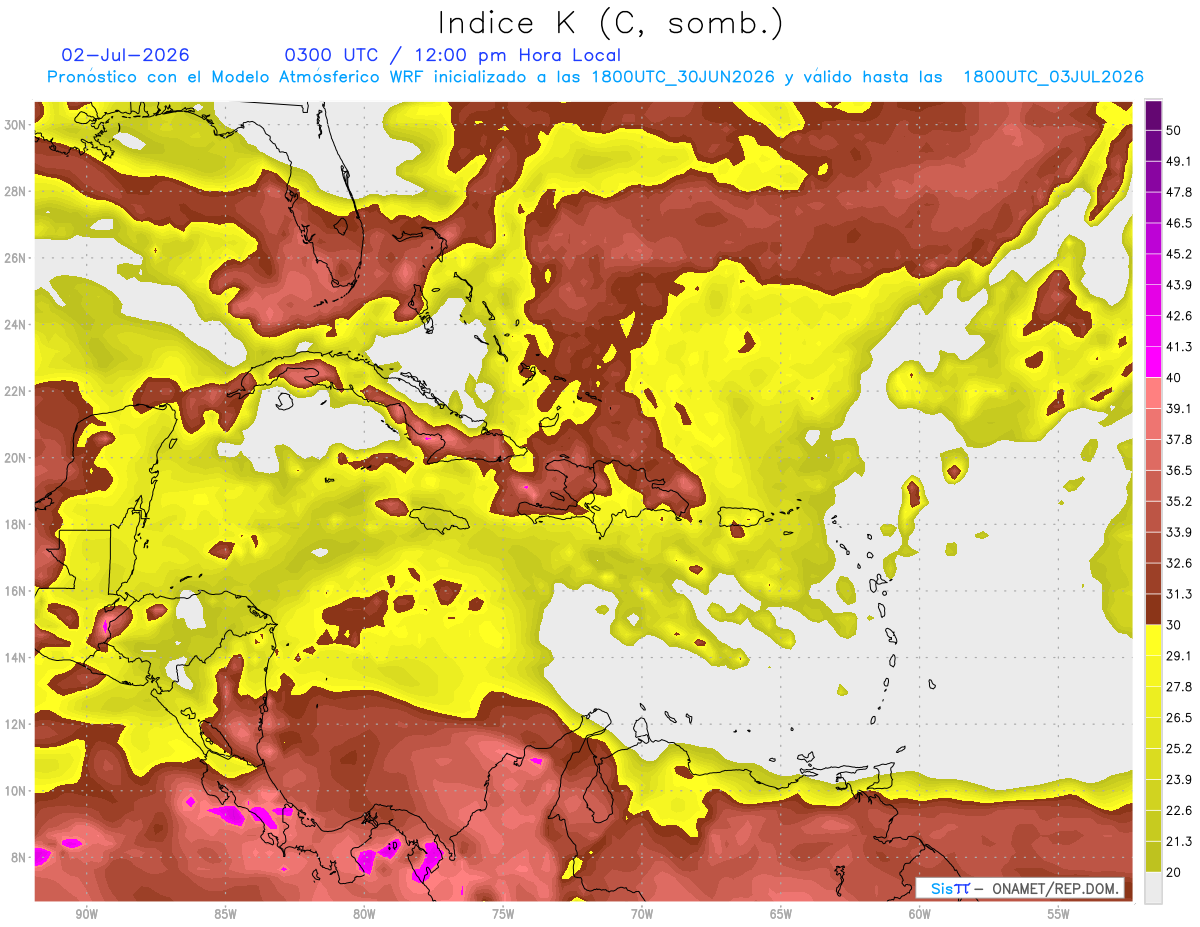
Task: Click the "30N" latitude label
Action: (x=15, y=125)
